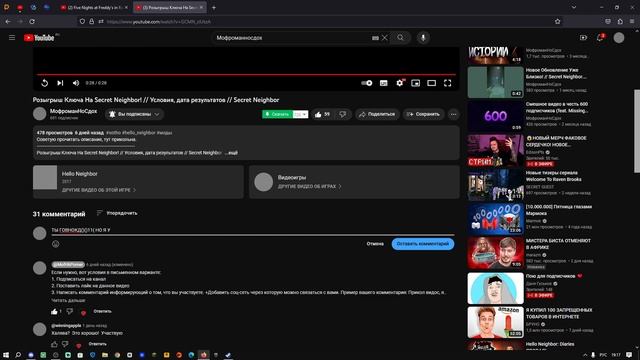Click the red video progress bar
The image size is (640, 360).
[246, 74]
